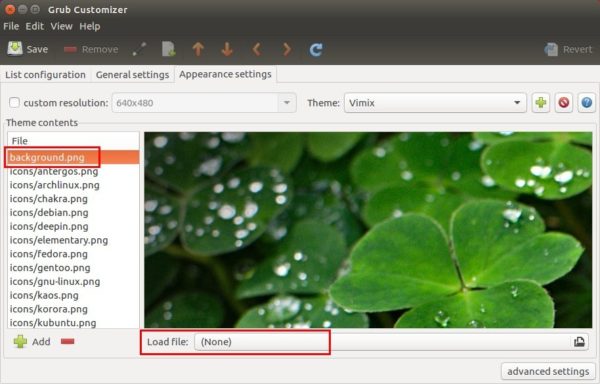
Task: Click the Load file (None) chooser
Action: tap(391, 342)
